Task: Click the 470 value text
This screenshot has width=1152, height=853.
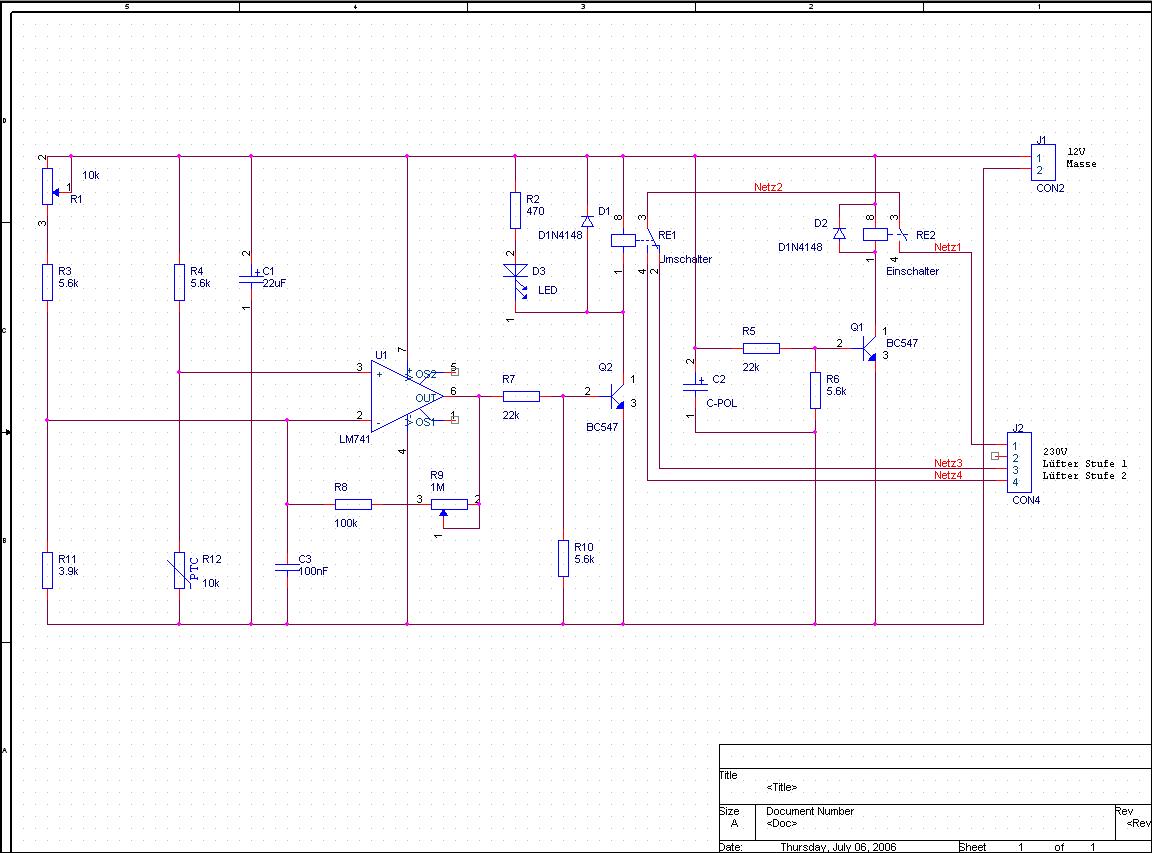Action: [535, 211]
